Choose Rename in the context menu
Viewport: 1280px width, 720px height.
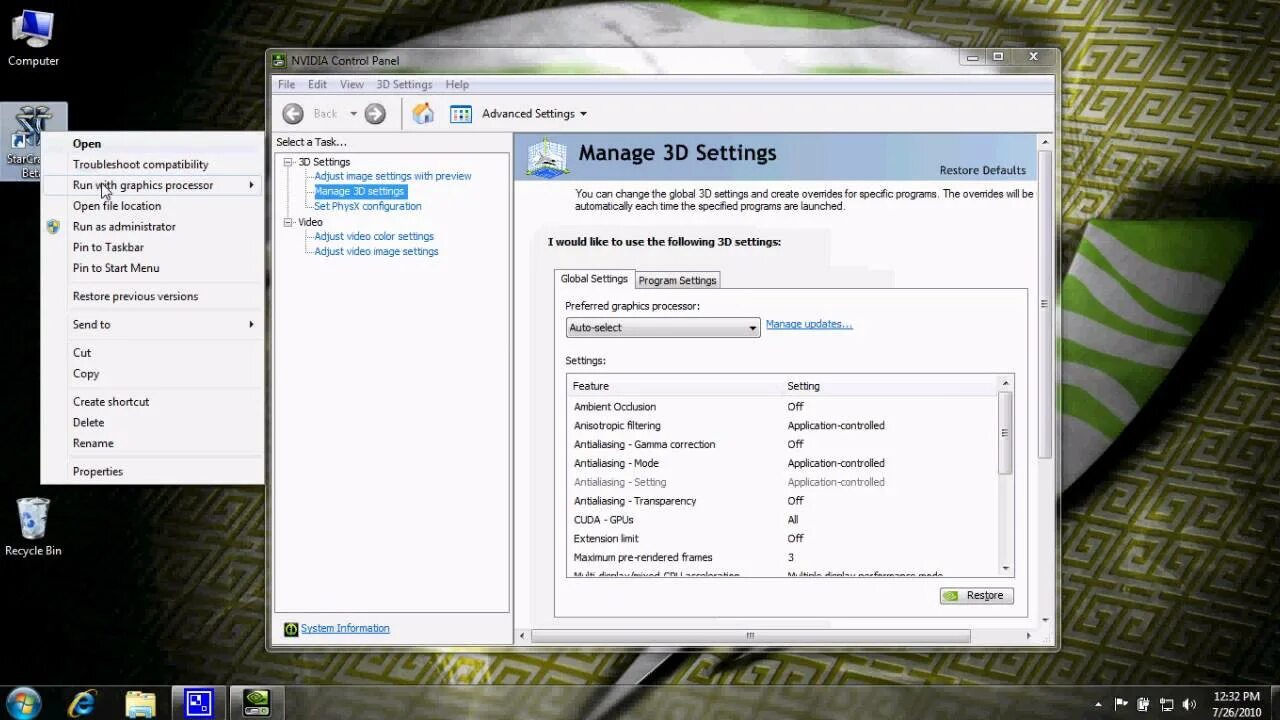pos(152,443)
